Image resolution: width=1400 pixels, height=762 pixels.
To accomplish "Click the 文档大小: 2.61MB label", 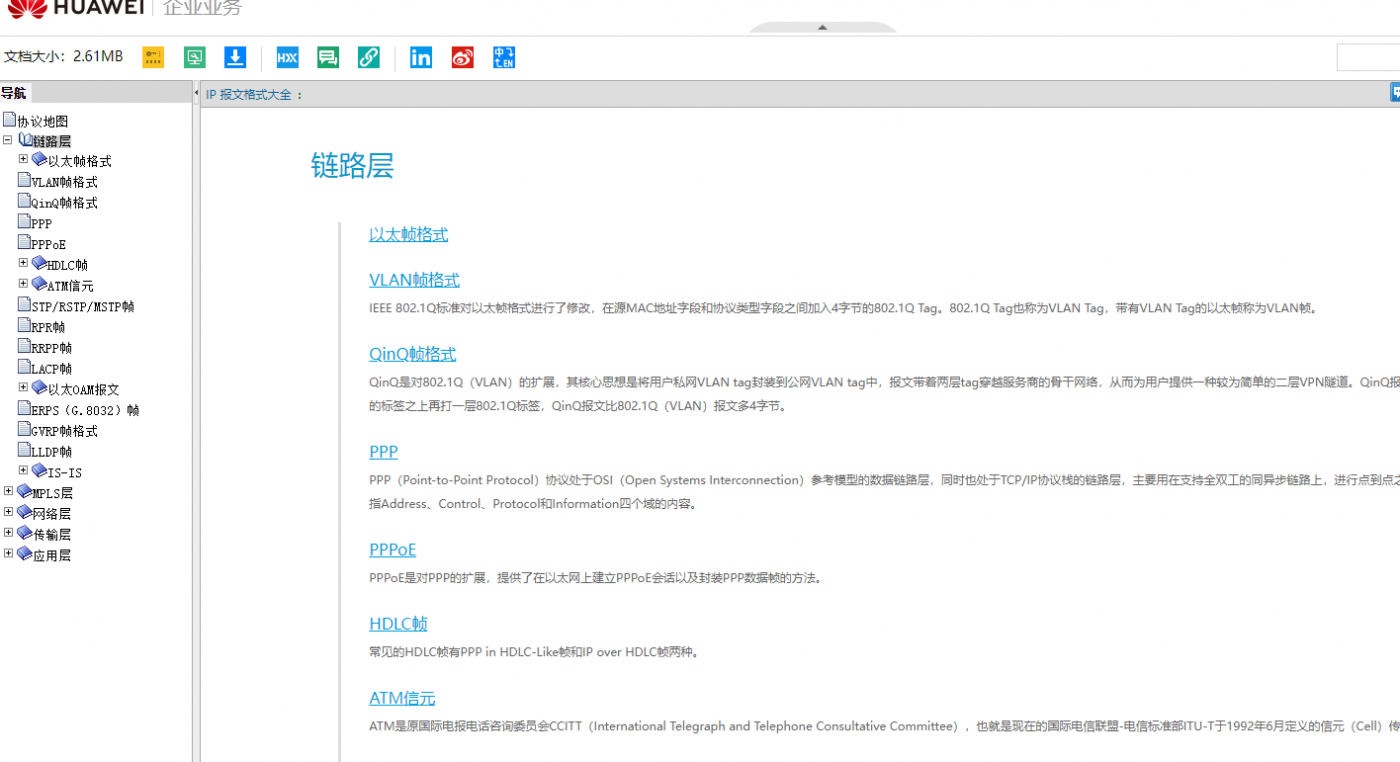I will pos(63,57).
